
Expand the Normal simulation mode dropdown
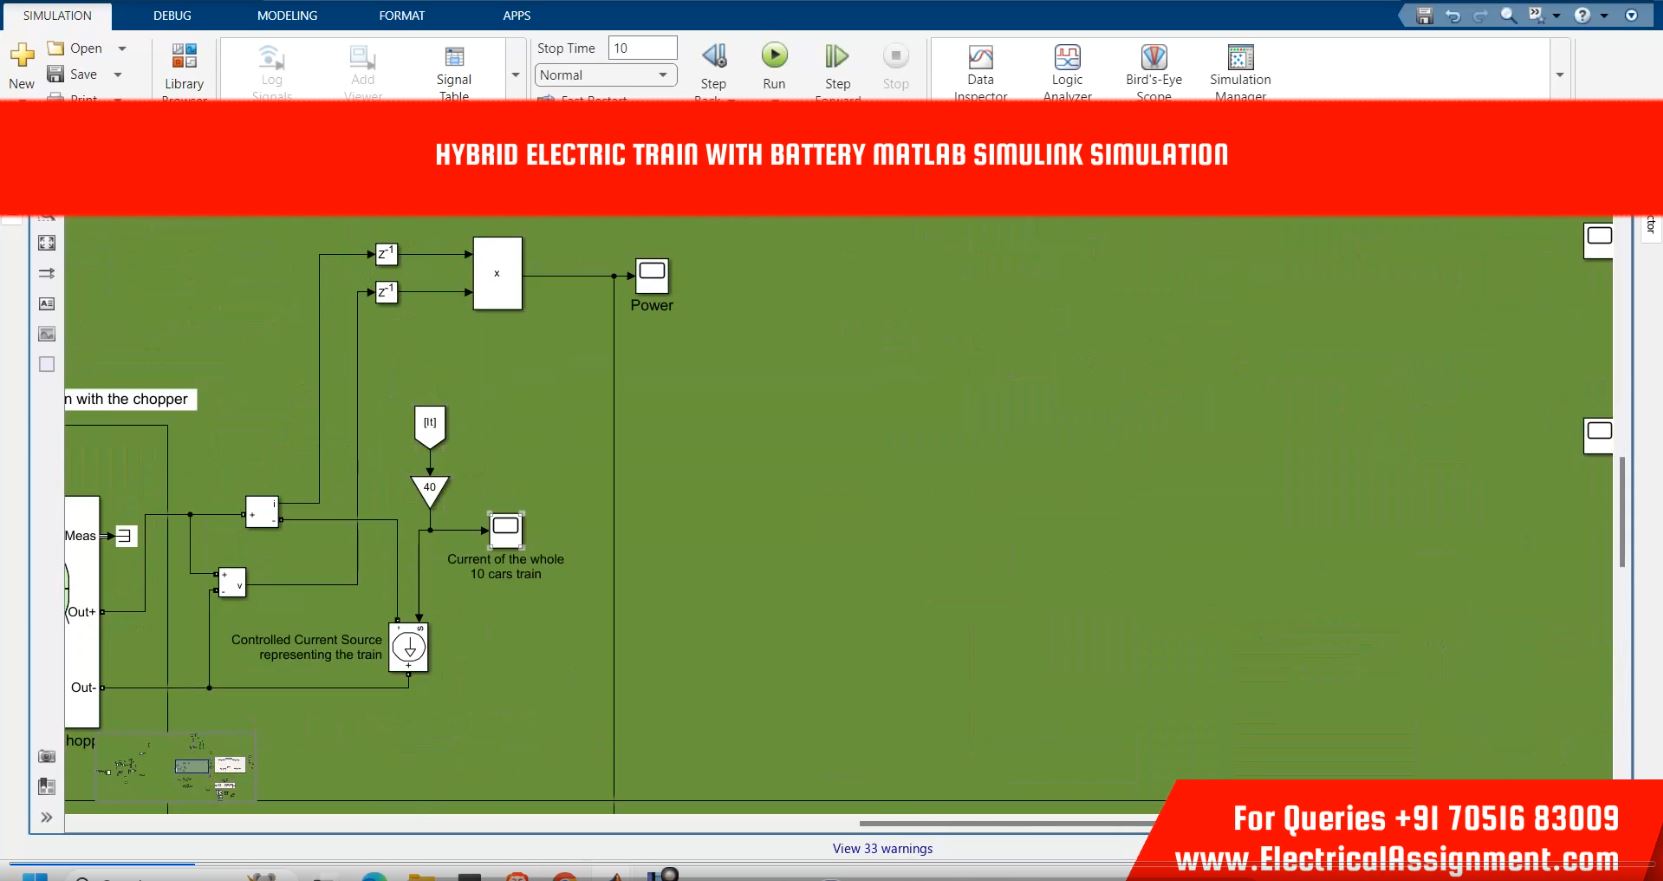662,75
